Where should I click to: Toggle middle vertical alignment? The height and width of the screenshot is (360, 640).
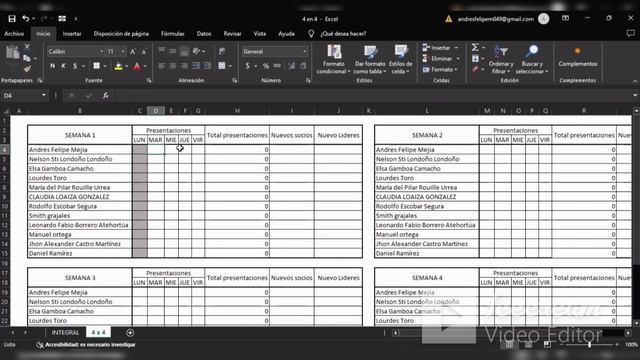(173, 51)
